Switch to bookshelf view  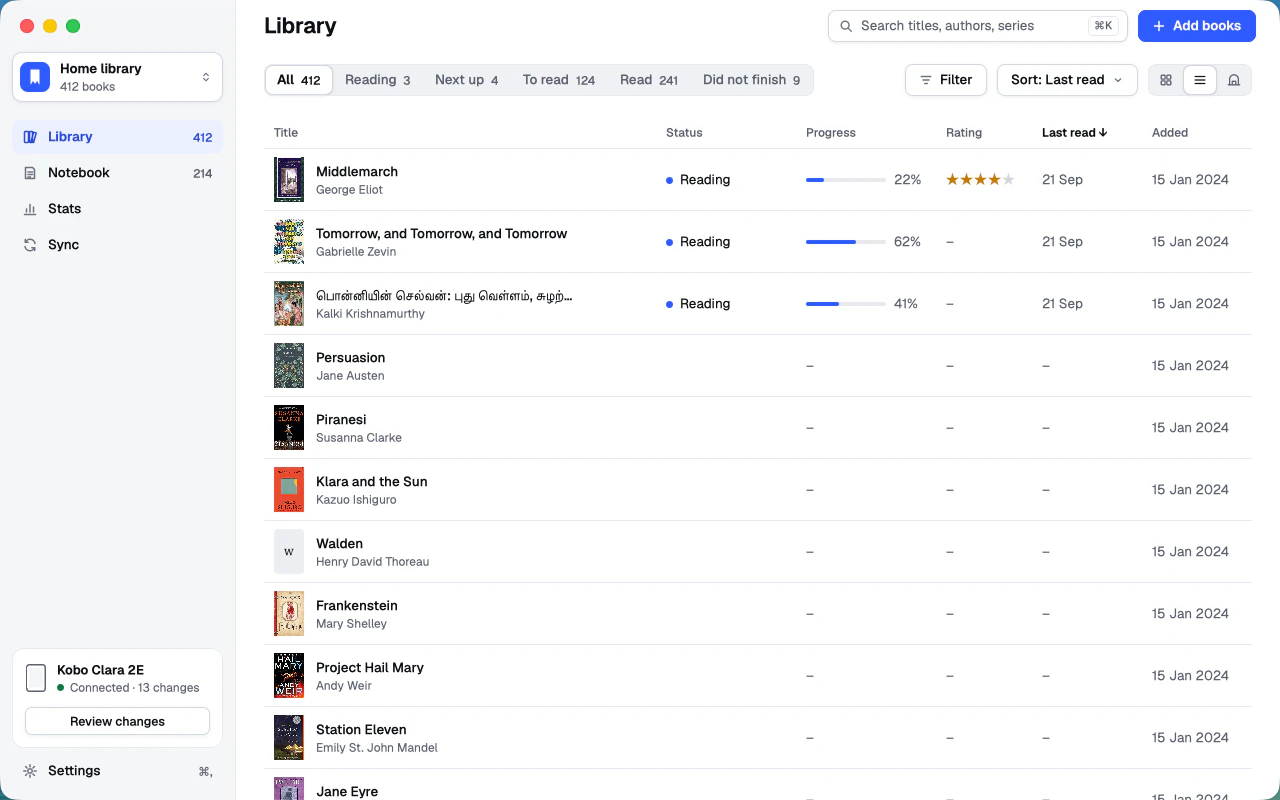pos(1234,80)
